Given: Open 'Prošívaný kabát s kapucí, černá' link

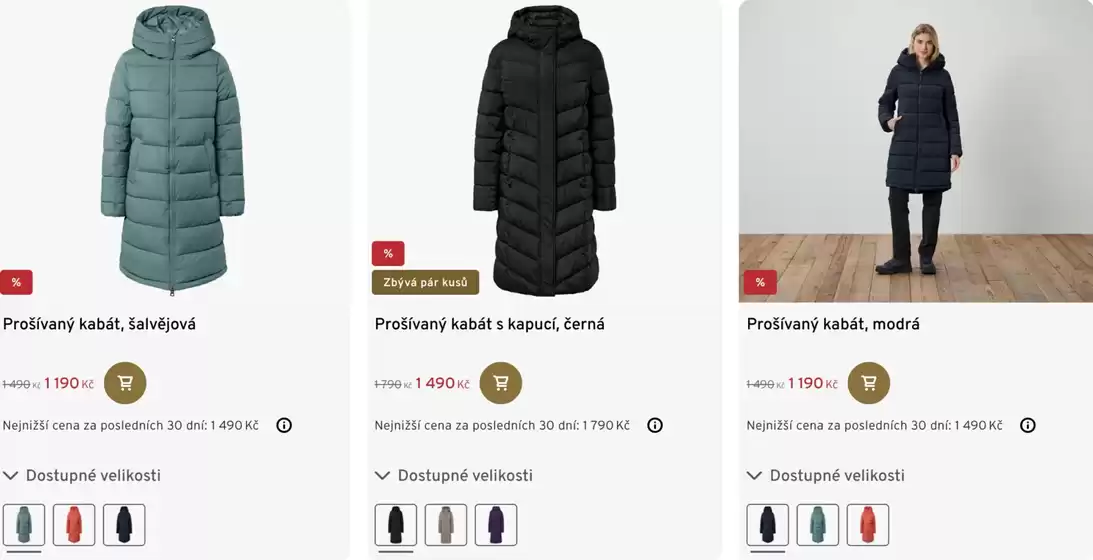Looking at the screenshot, I should coord(489,324).
